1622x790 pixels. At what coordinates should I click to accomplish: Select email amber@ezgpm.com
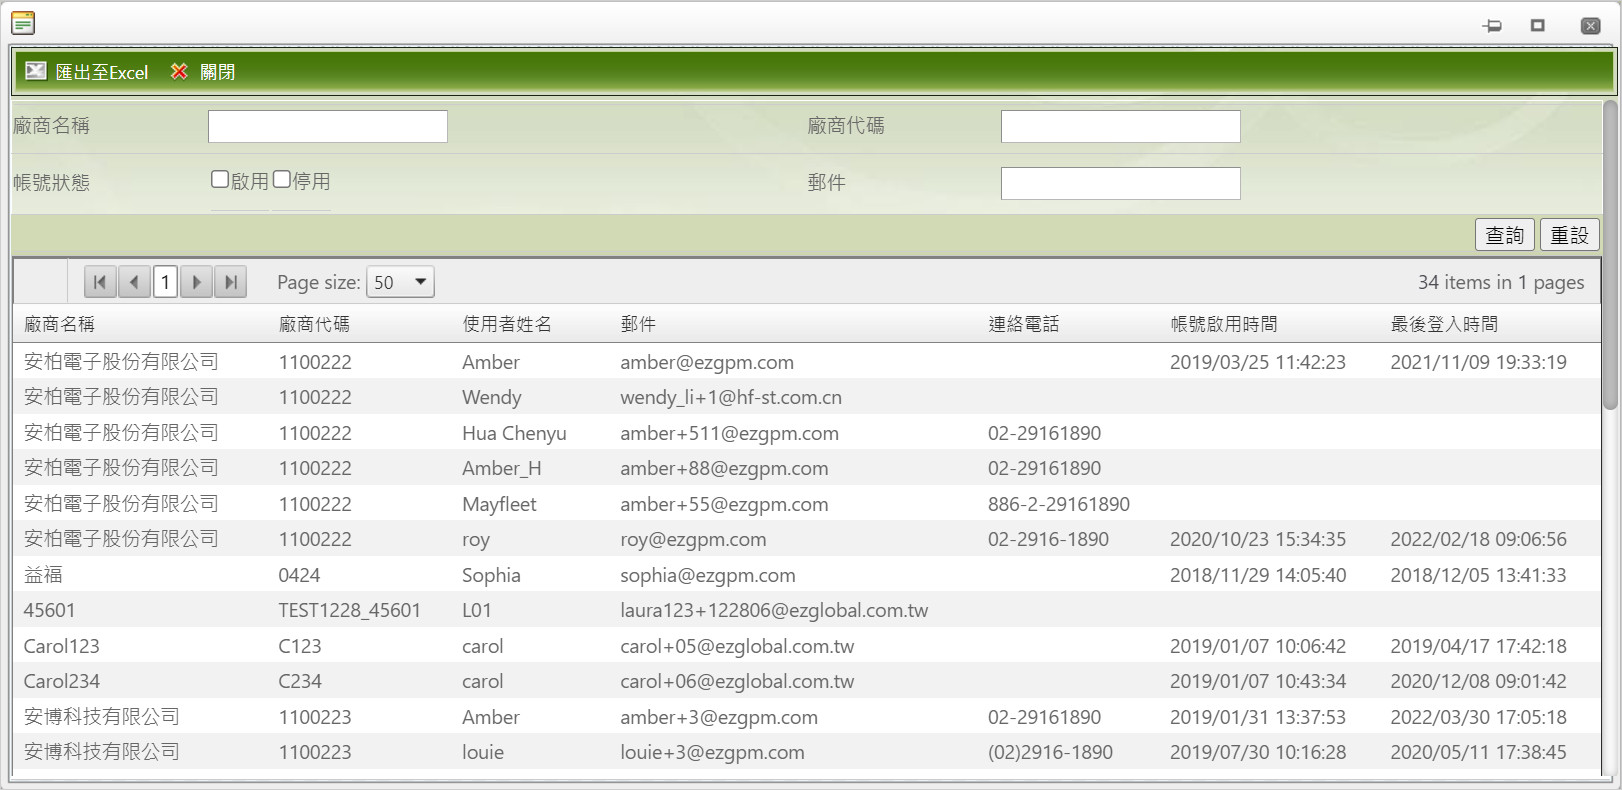point(707,362)
